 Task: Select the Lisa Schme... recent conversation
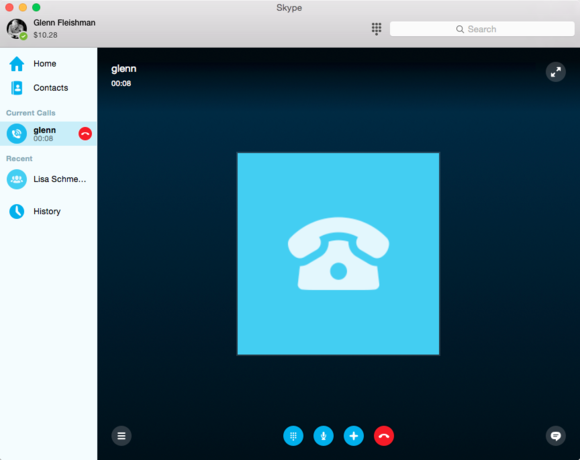point(48,179)
